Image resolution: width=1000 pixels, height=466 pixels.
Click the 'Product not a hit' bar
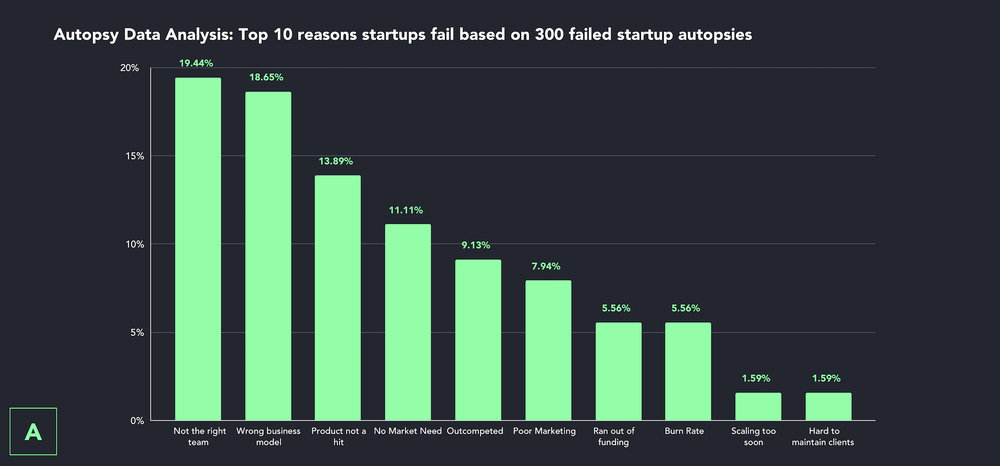pos(338,298)
